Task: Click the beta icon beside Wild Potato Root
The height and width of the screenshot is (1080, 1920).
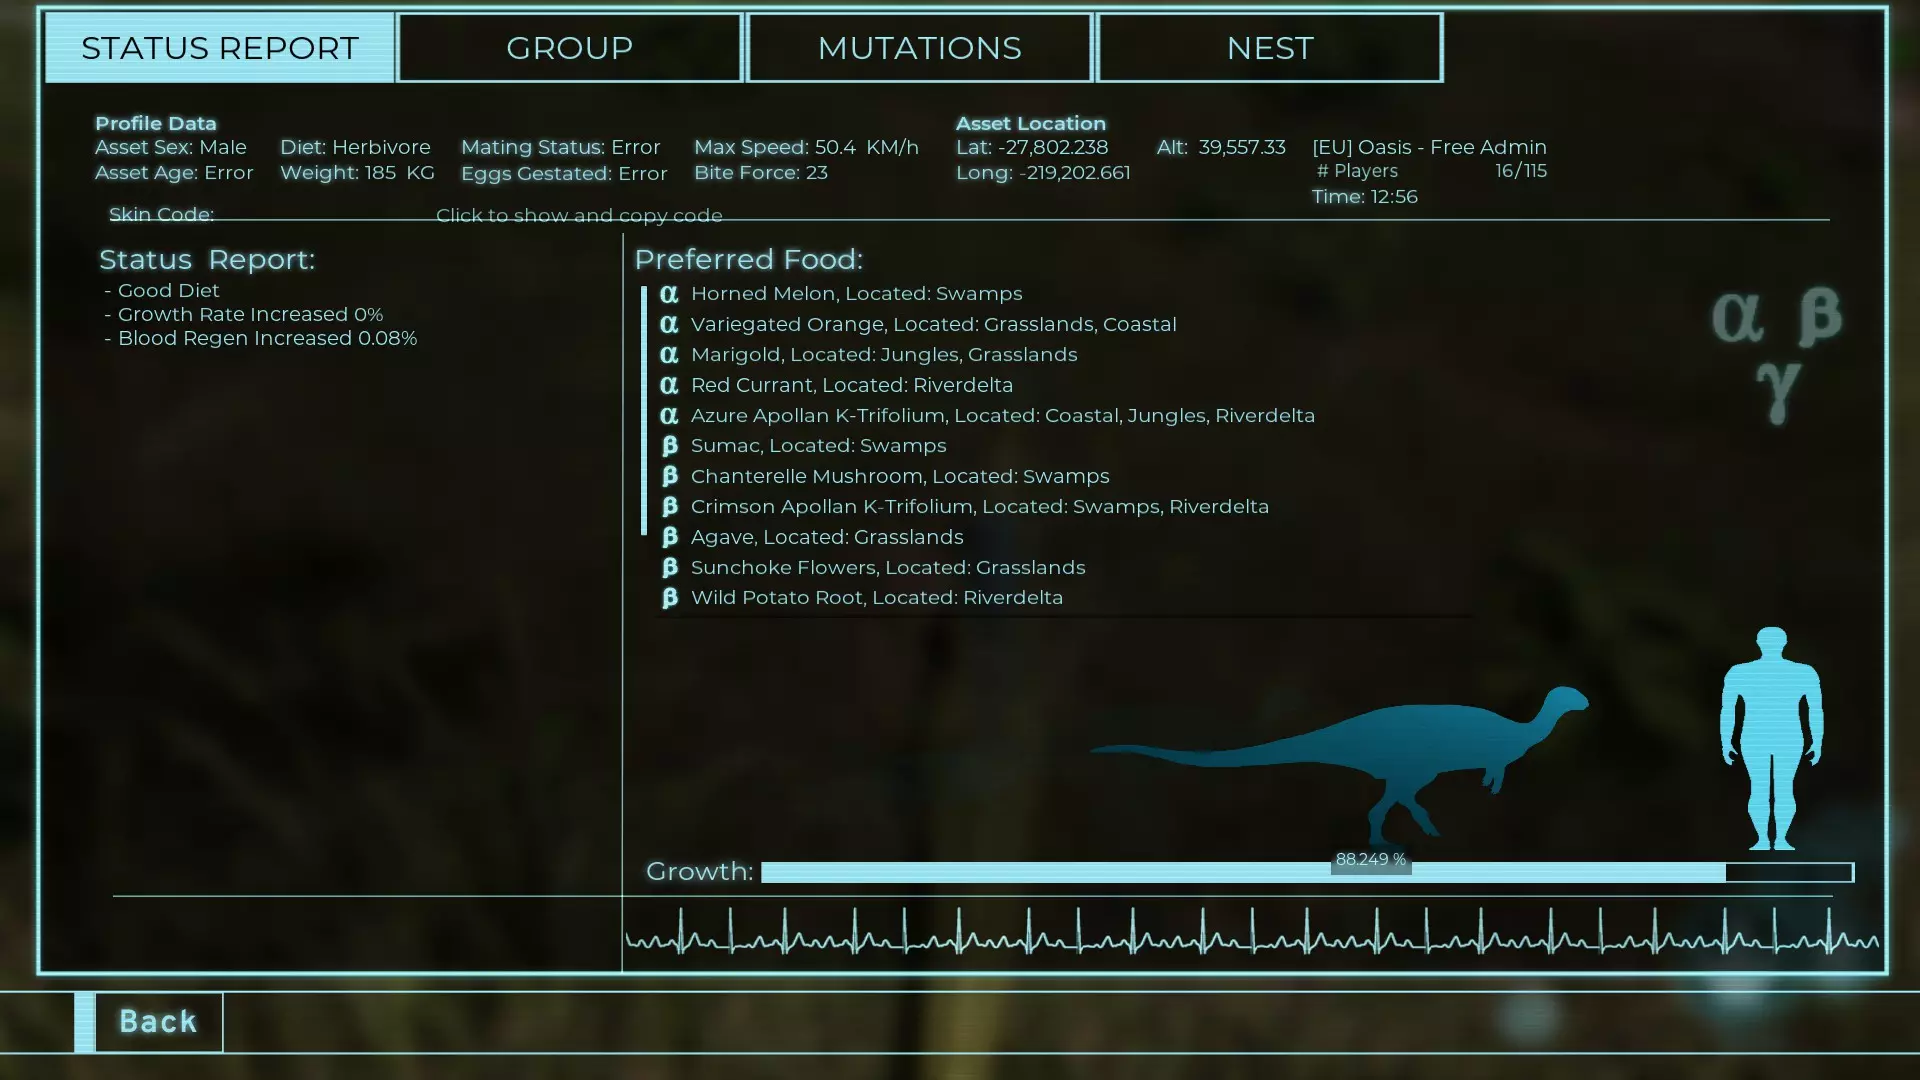Action: 669,598
